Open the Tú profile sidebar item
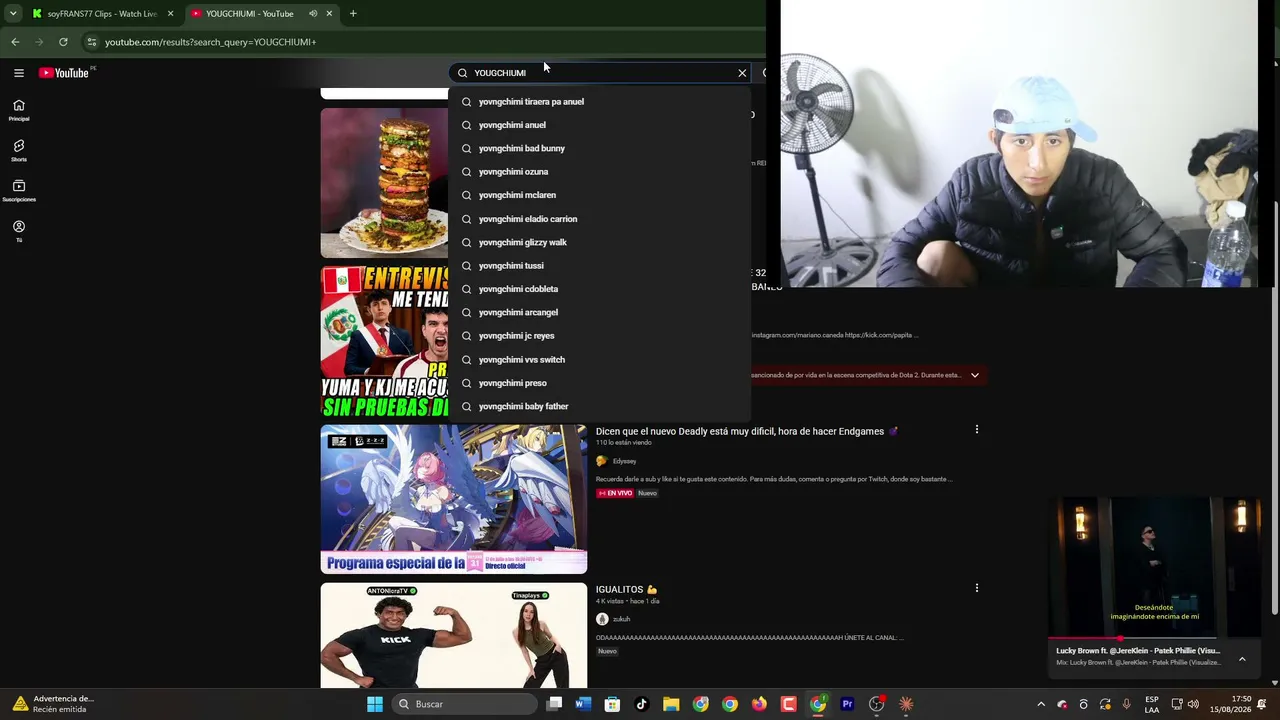This screenshot has width=1280, height=720. click(19, 231)
